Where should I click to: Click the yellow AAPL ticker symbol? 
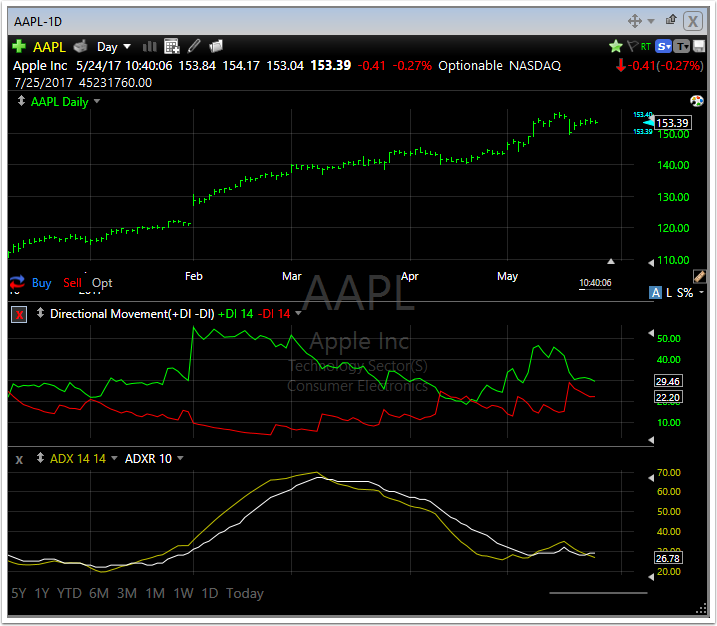pyautogui.click(x=49, y=47)
